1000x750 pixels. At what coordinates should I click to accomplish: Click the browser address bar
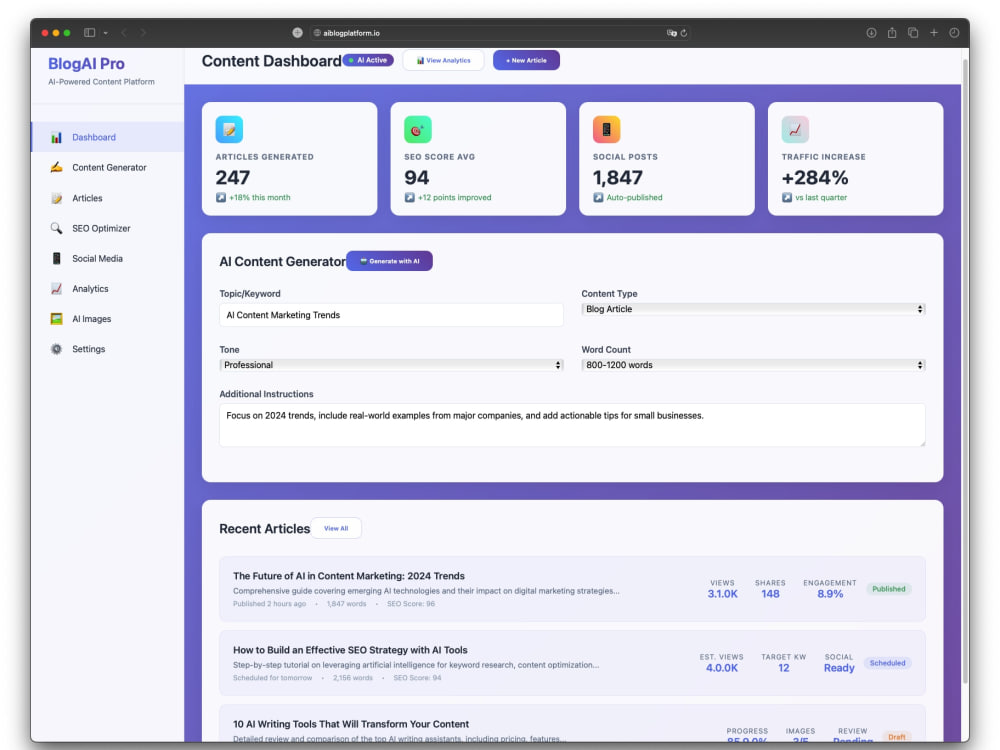500,33
